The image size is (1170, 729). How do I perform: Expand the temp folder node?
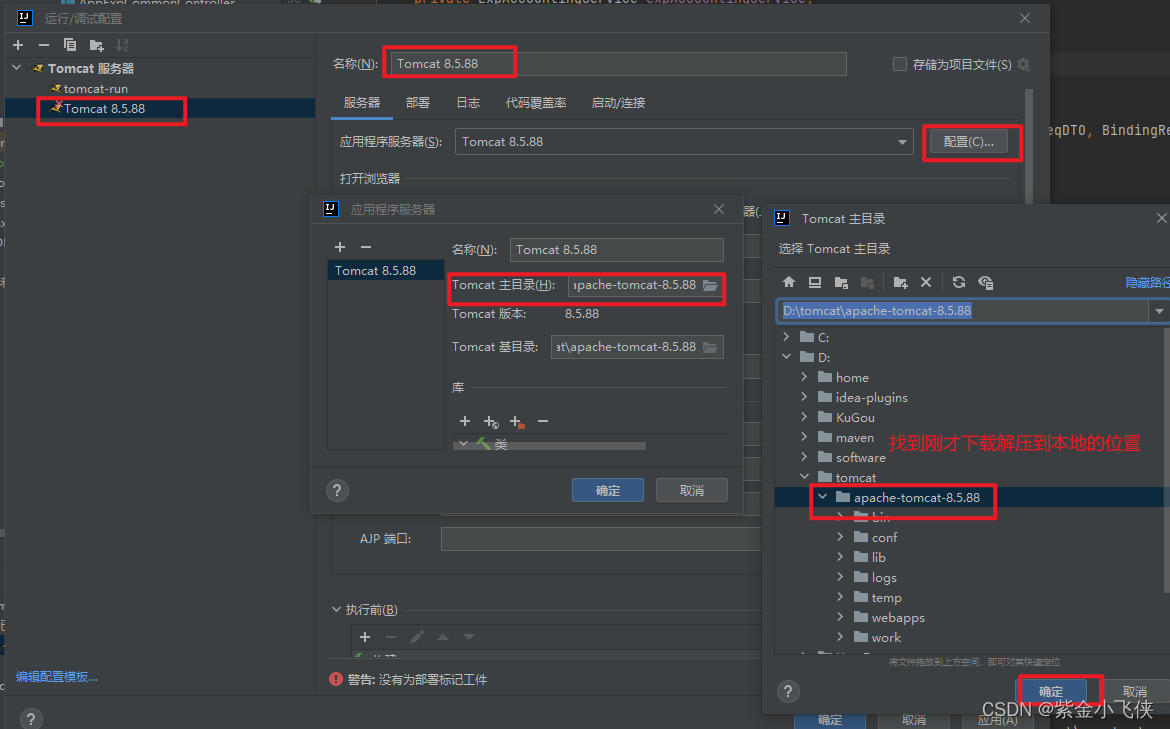click(x=840, y=597)
